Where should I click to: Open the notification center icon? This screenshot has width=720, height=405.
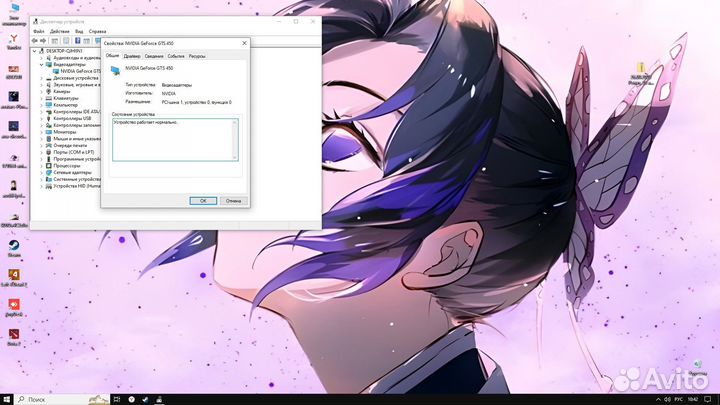[708, 399]
